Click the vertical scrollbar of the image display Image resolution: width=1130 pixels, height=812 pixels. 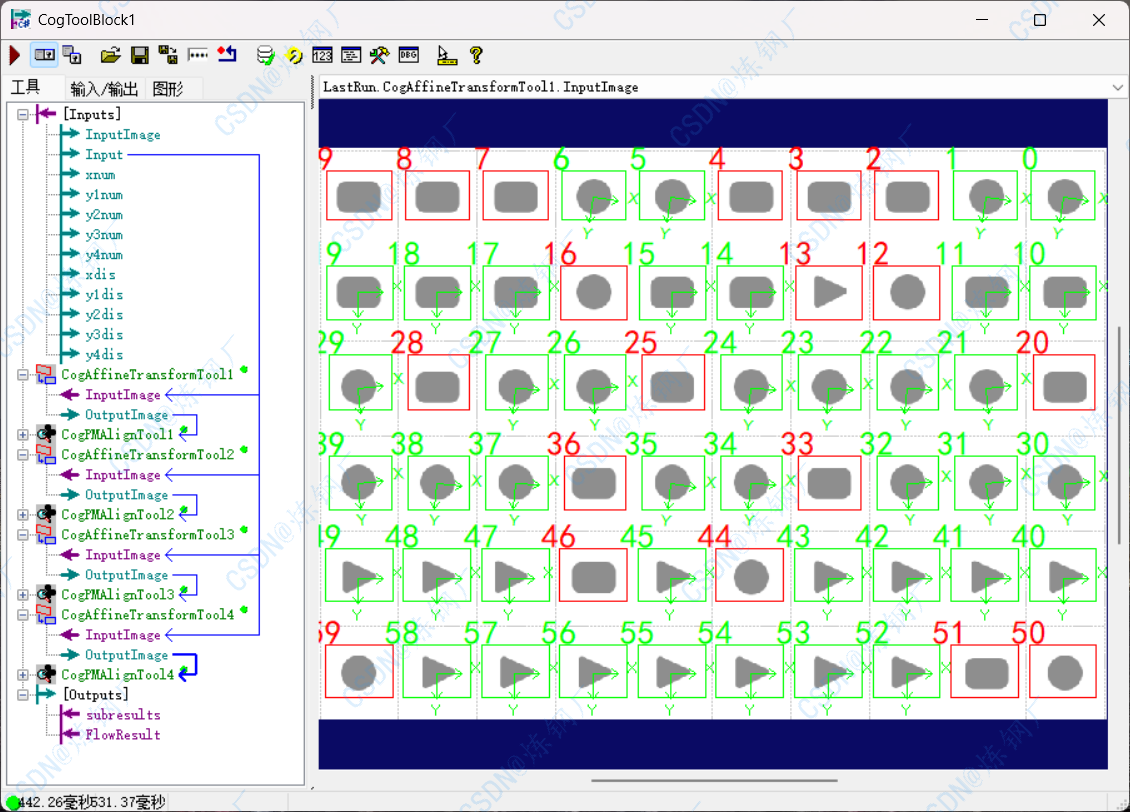pyautogui.click(x=1119, y=434)
